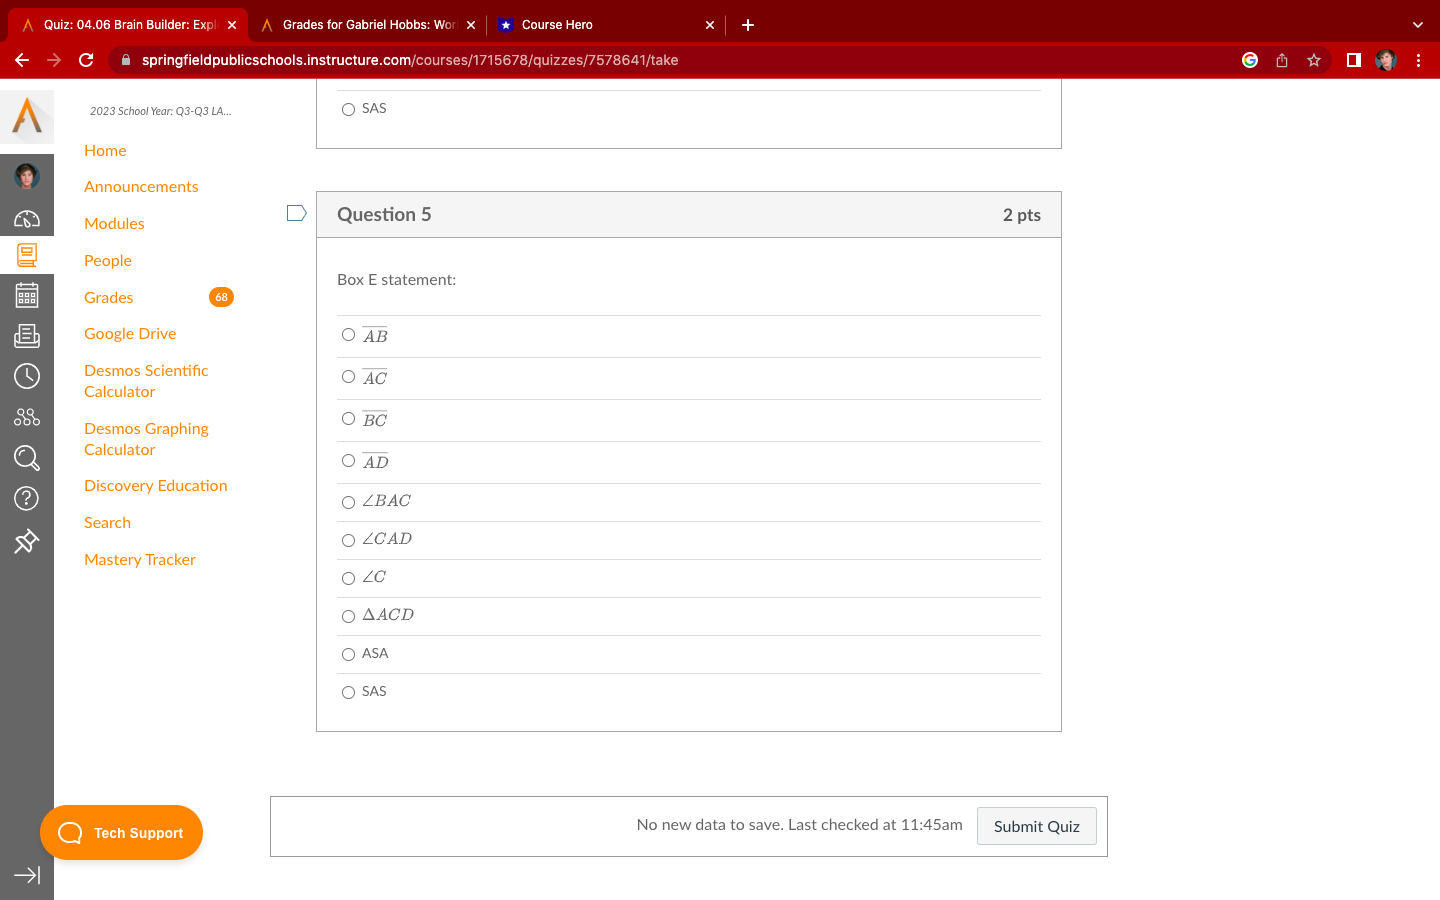
Task: Open the browser three-dot menu
Action: tap(1418, 60)
